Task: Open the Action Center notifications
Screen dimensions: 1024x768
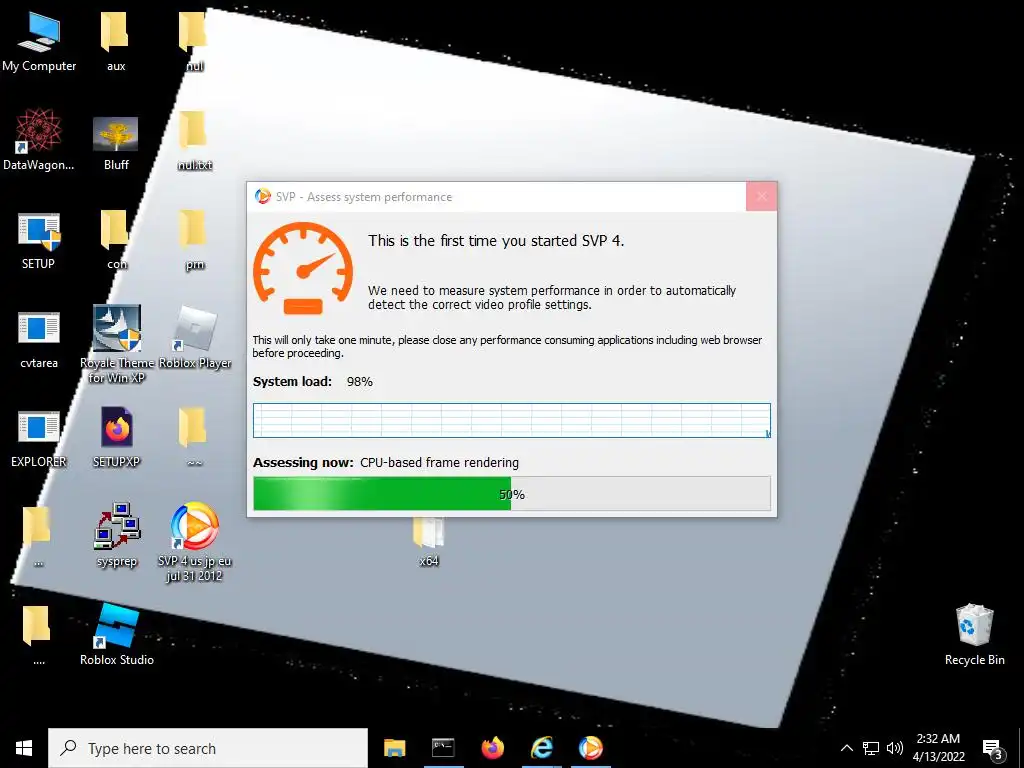Action: coord(993,749)
